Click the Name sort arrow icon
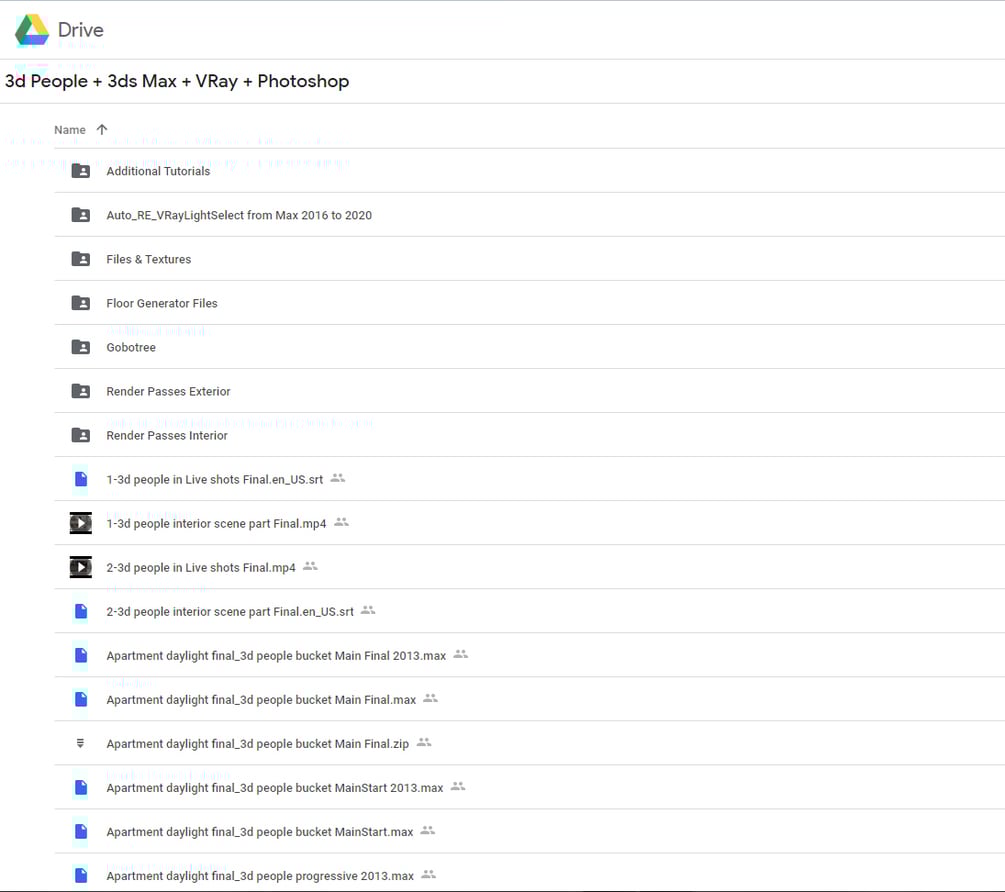This screenshot has height=892, width=1005. click(102, 129)
